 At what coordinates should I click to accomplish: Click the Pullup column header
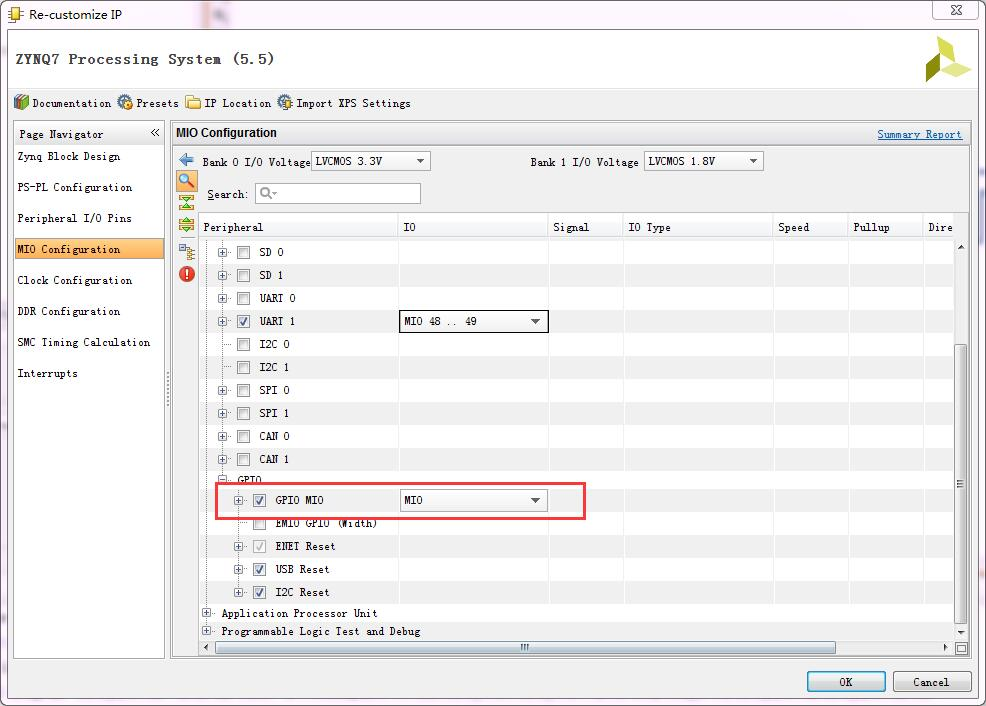tap(885, 227)
